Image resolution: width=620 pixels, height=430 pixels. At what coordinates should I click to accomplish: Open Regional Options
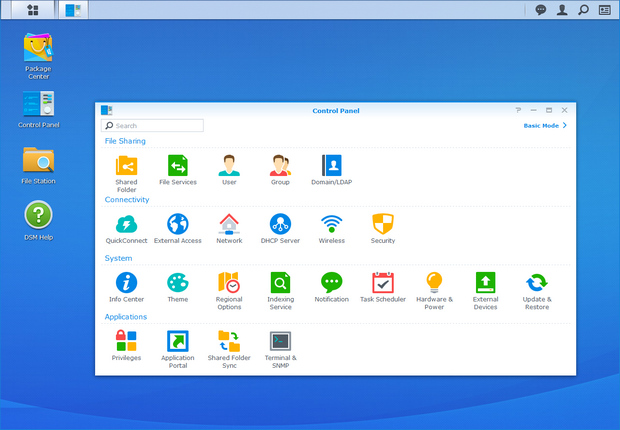(x=229, y=291)
